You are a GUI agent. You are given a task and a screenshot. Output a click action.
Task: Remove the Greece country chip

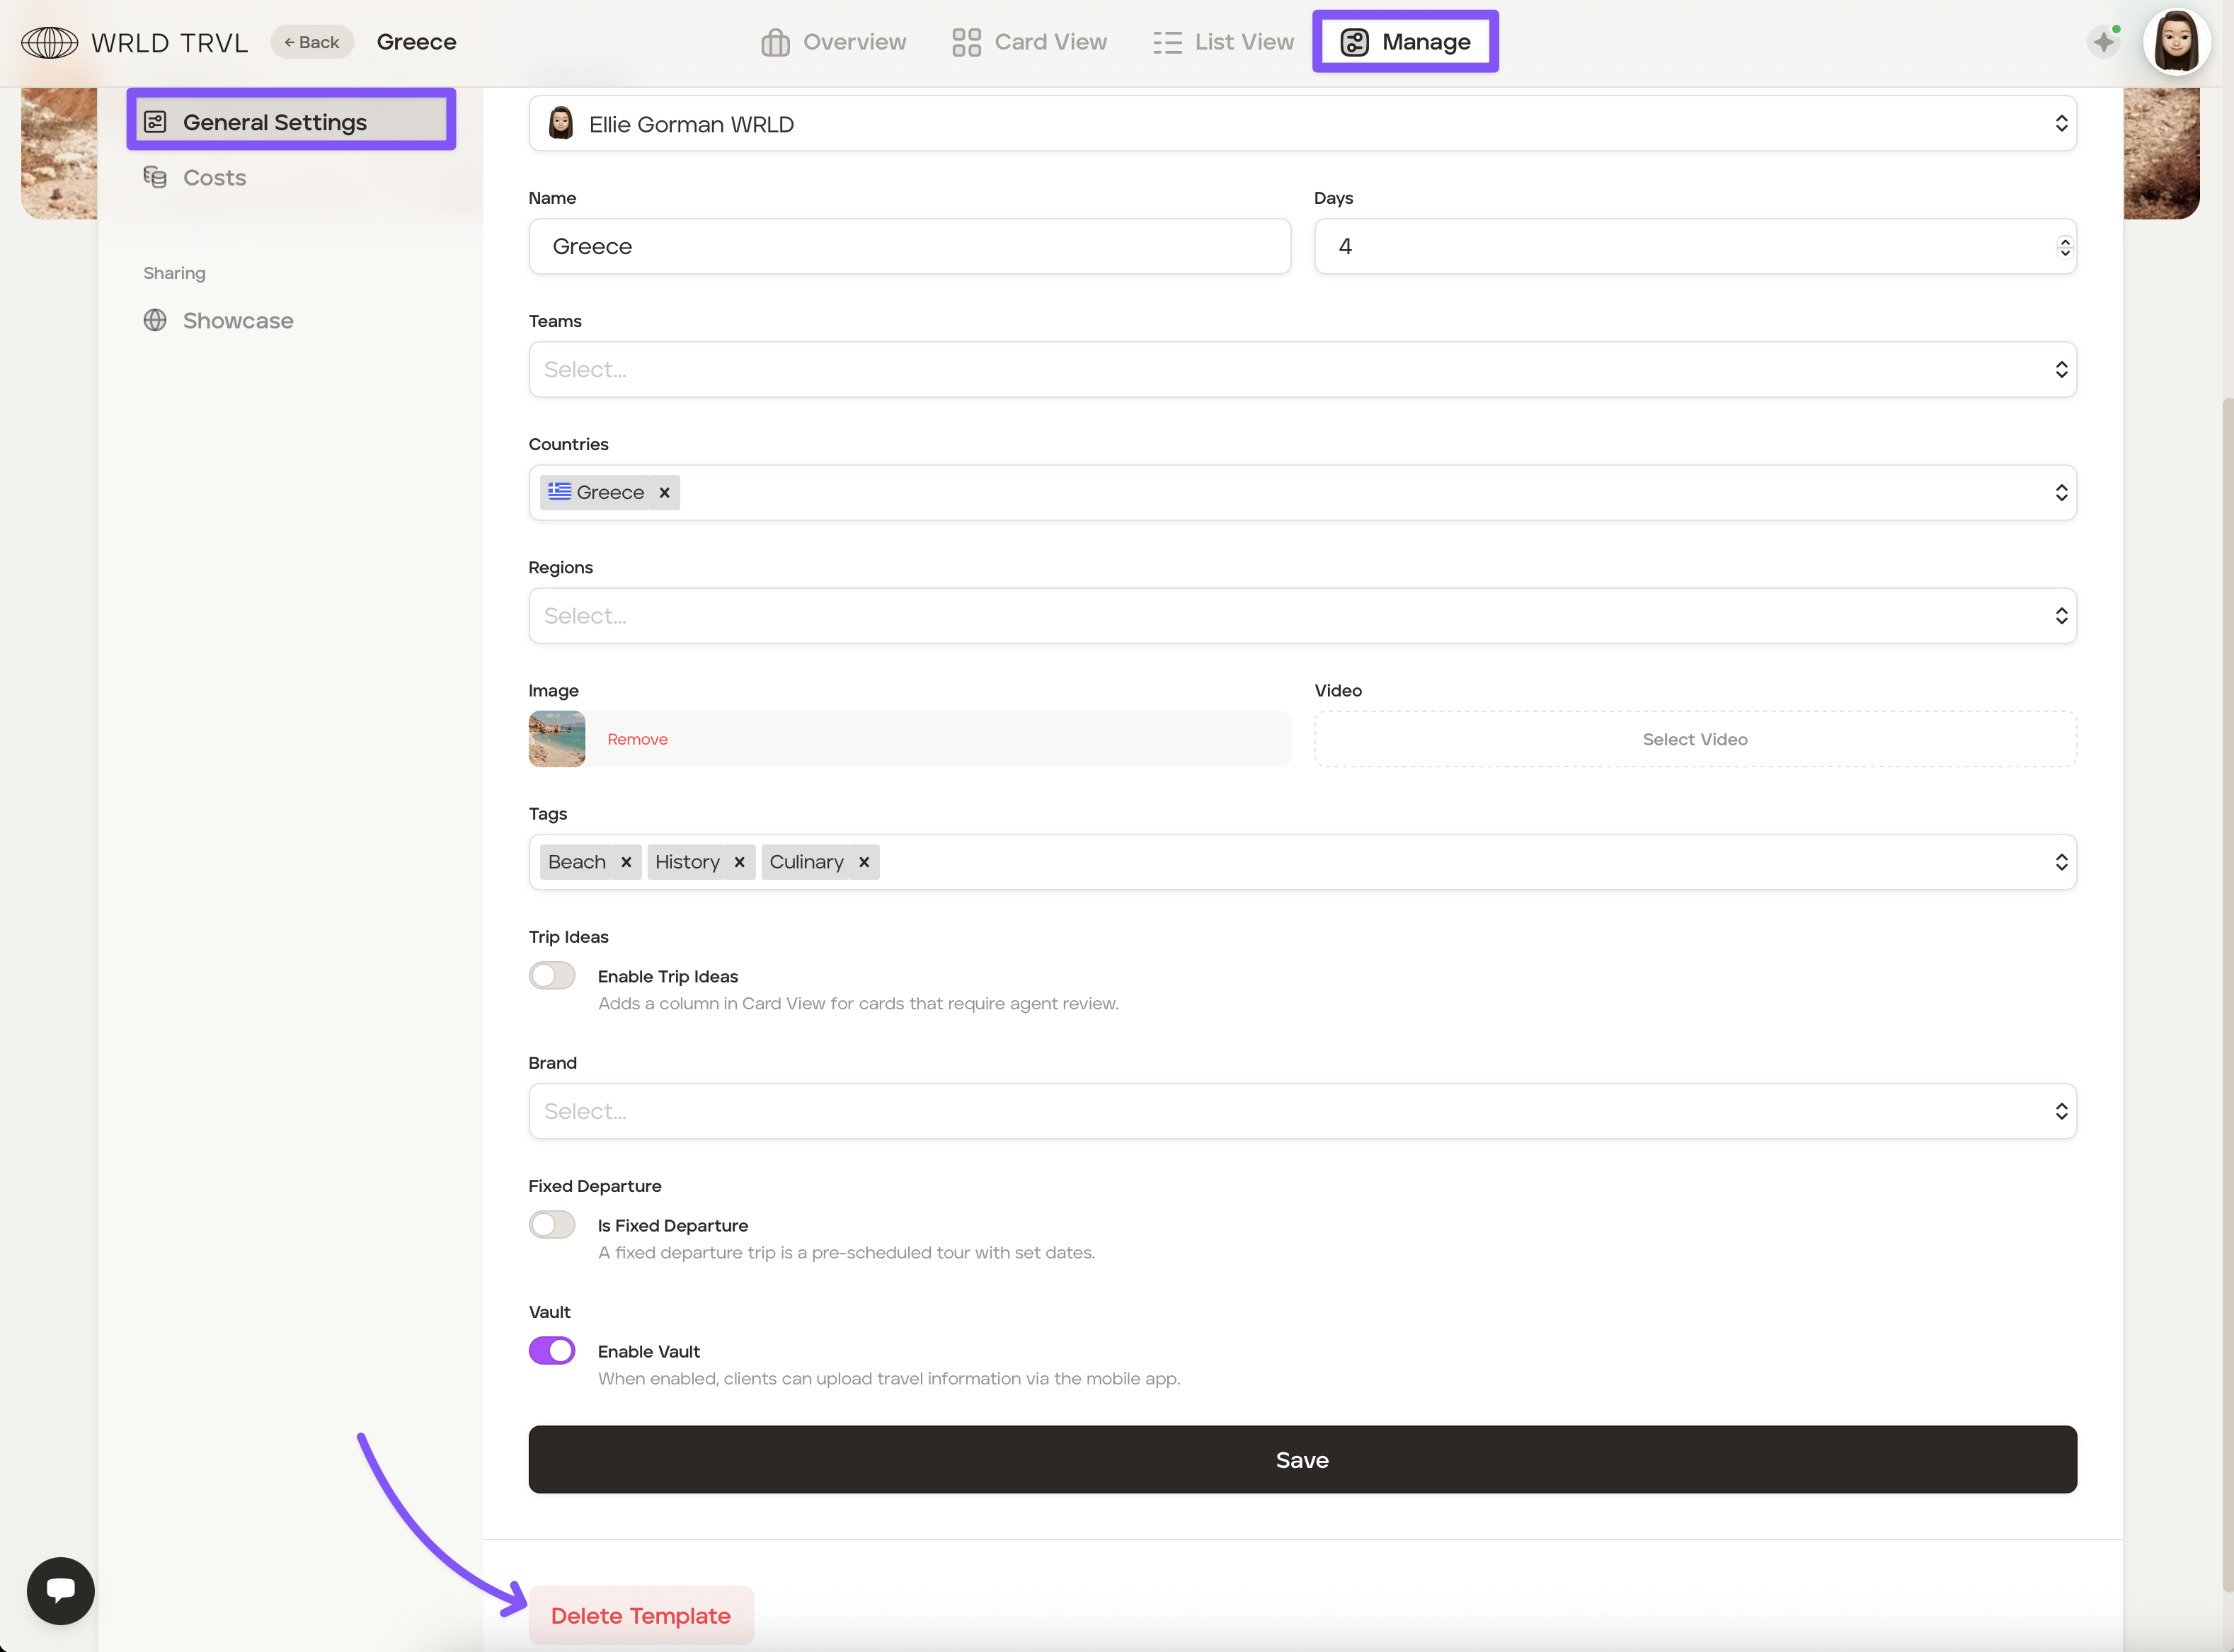[664, 493]
